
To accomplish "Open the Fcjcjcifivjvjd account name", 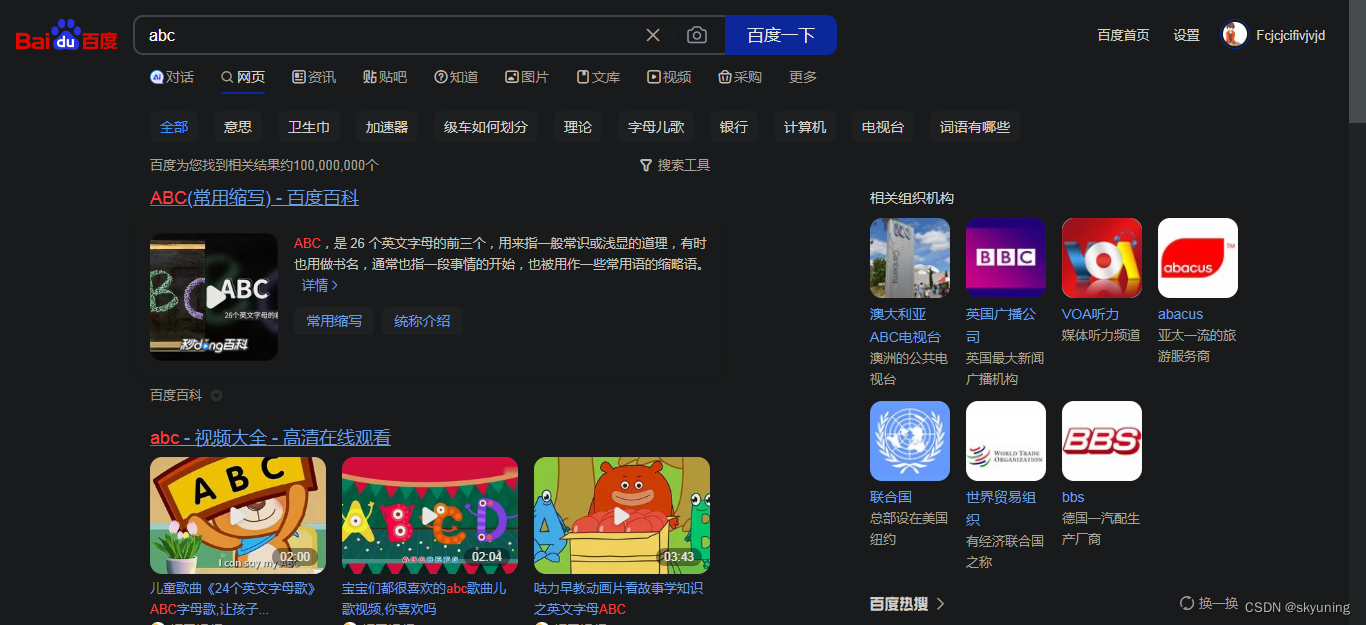I will pyautogui.click(x=1291, y=35).
